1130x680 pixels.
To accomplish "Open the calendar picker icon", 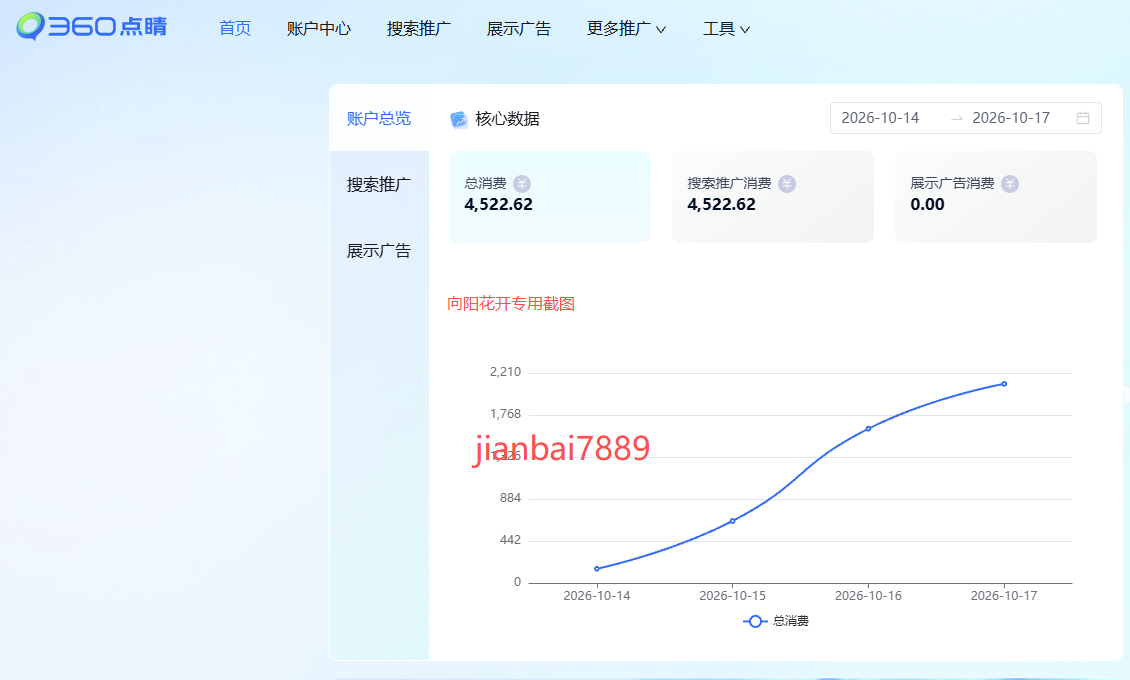I will (1082, 118).
